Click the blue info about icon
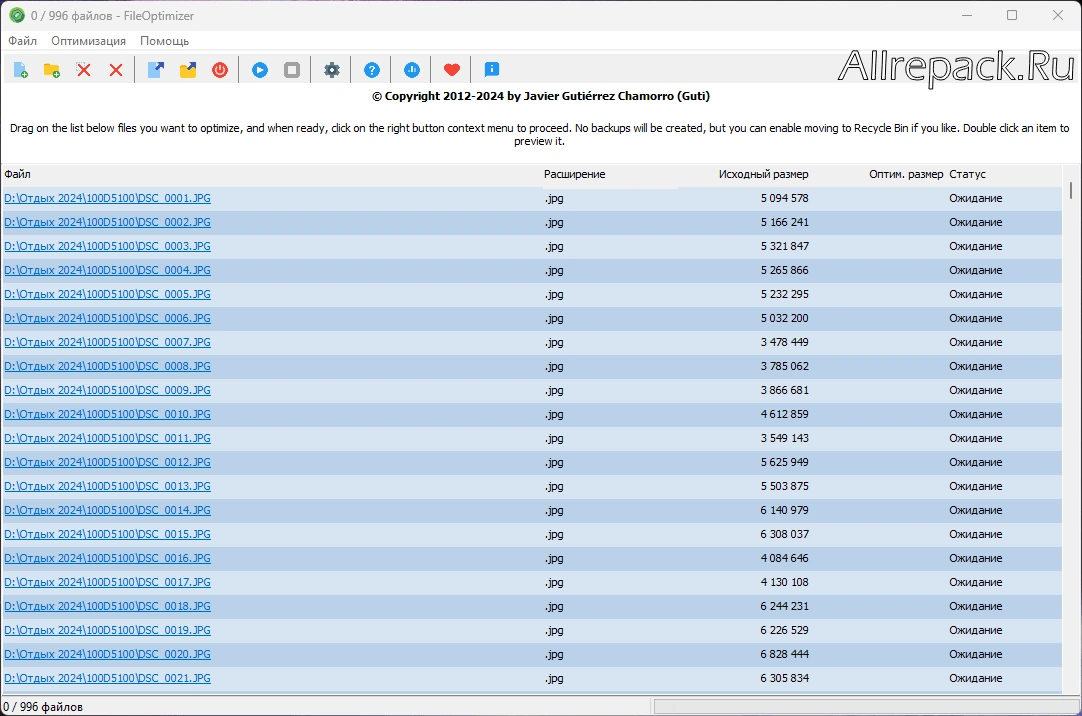 pyautogui.click(x=492, y=70)
